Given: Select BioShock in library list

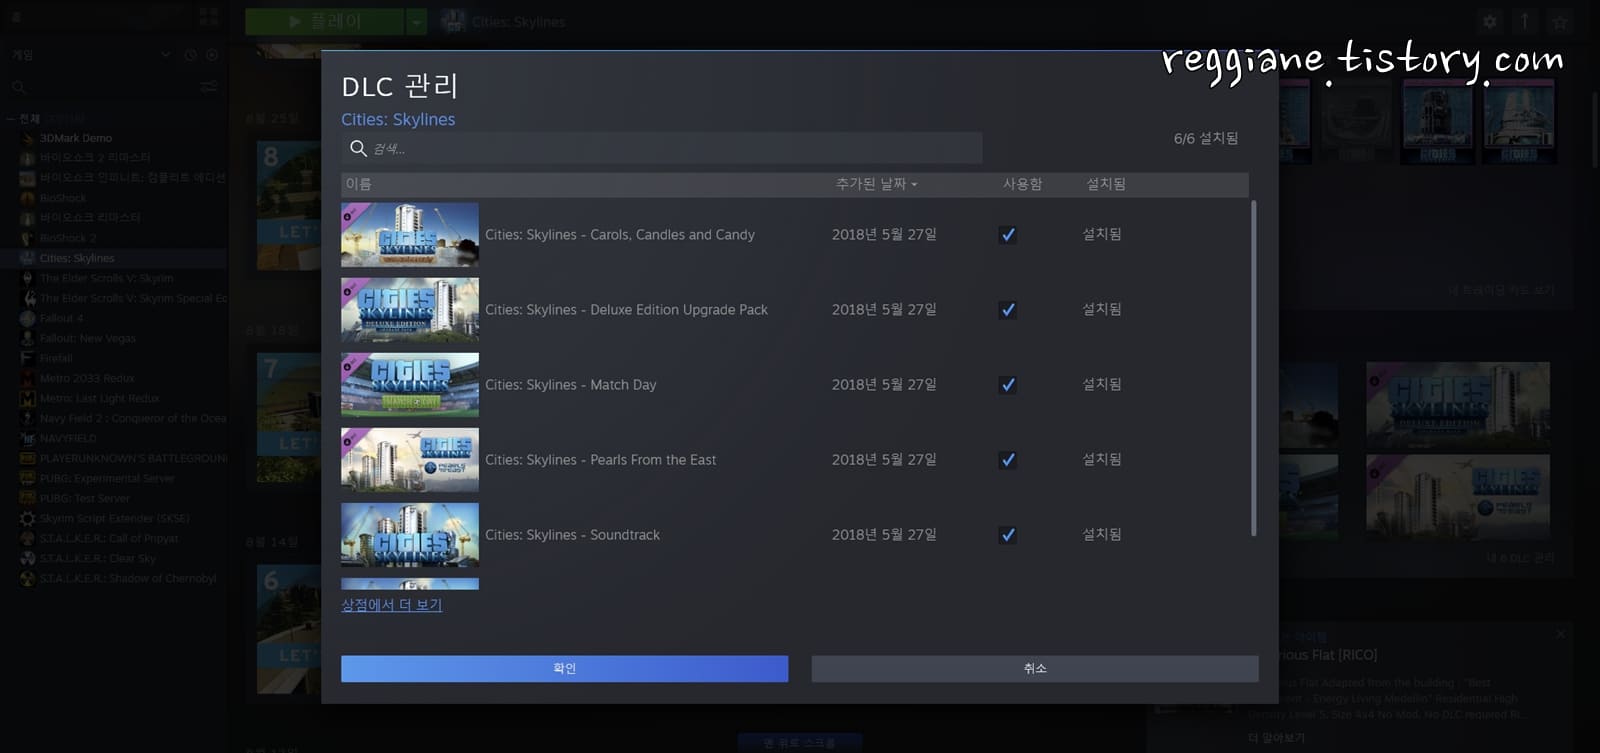Looking at the screenshot, I should 63,198.
